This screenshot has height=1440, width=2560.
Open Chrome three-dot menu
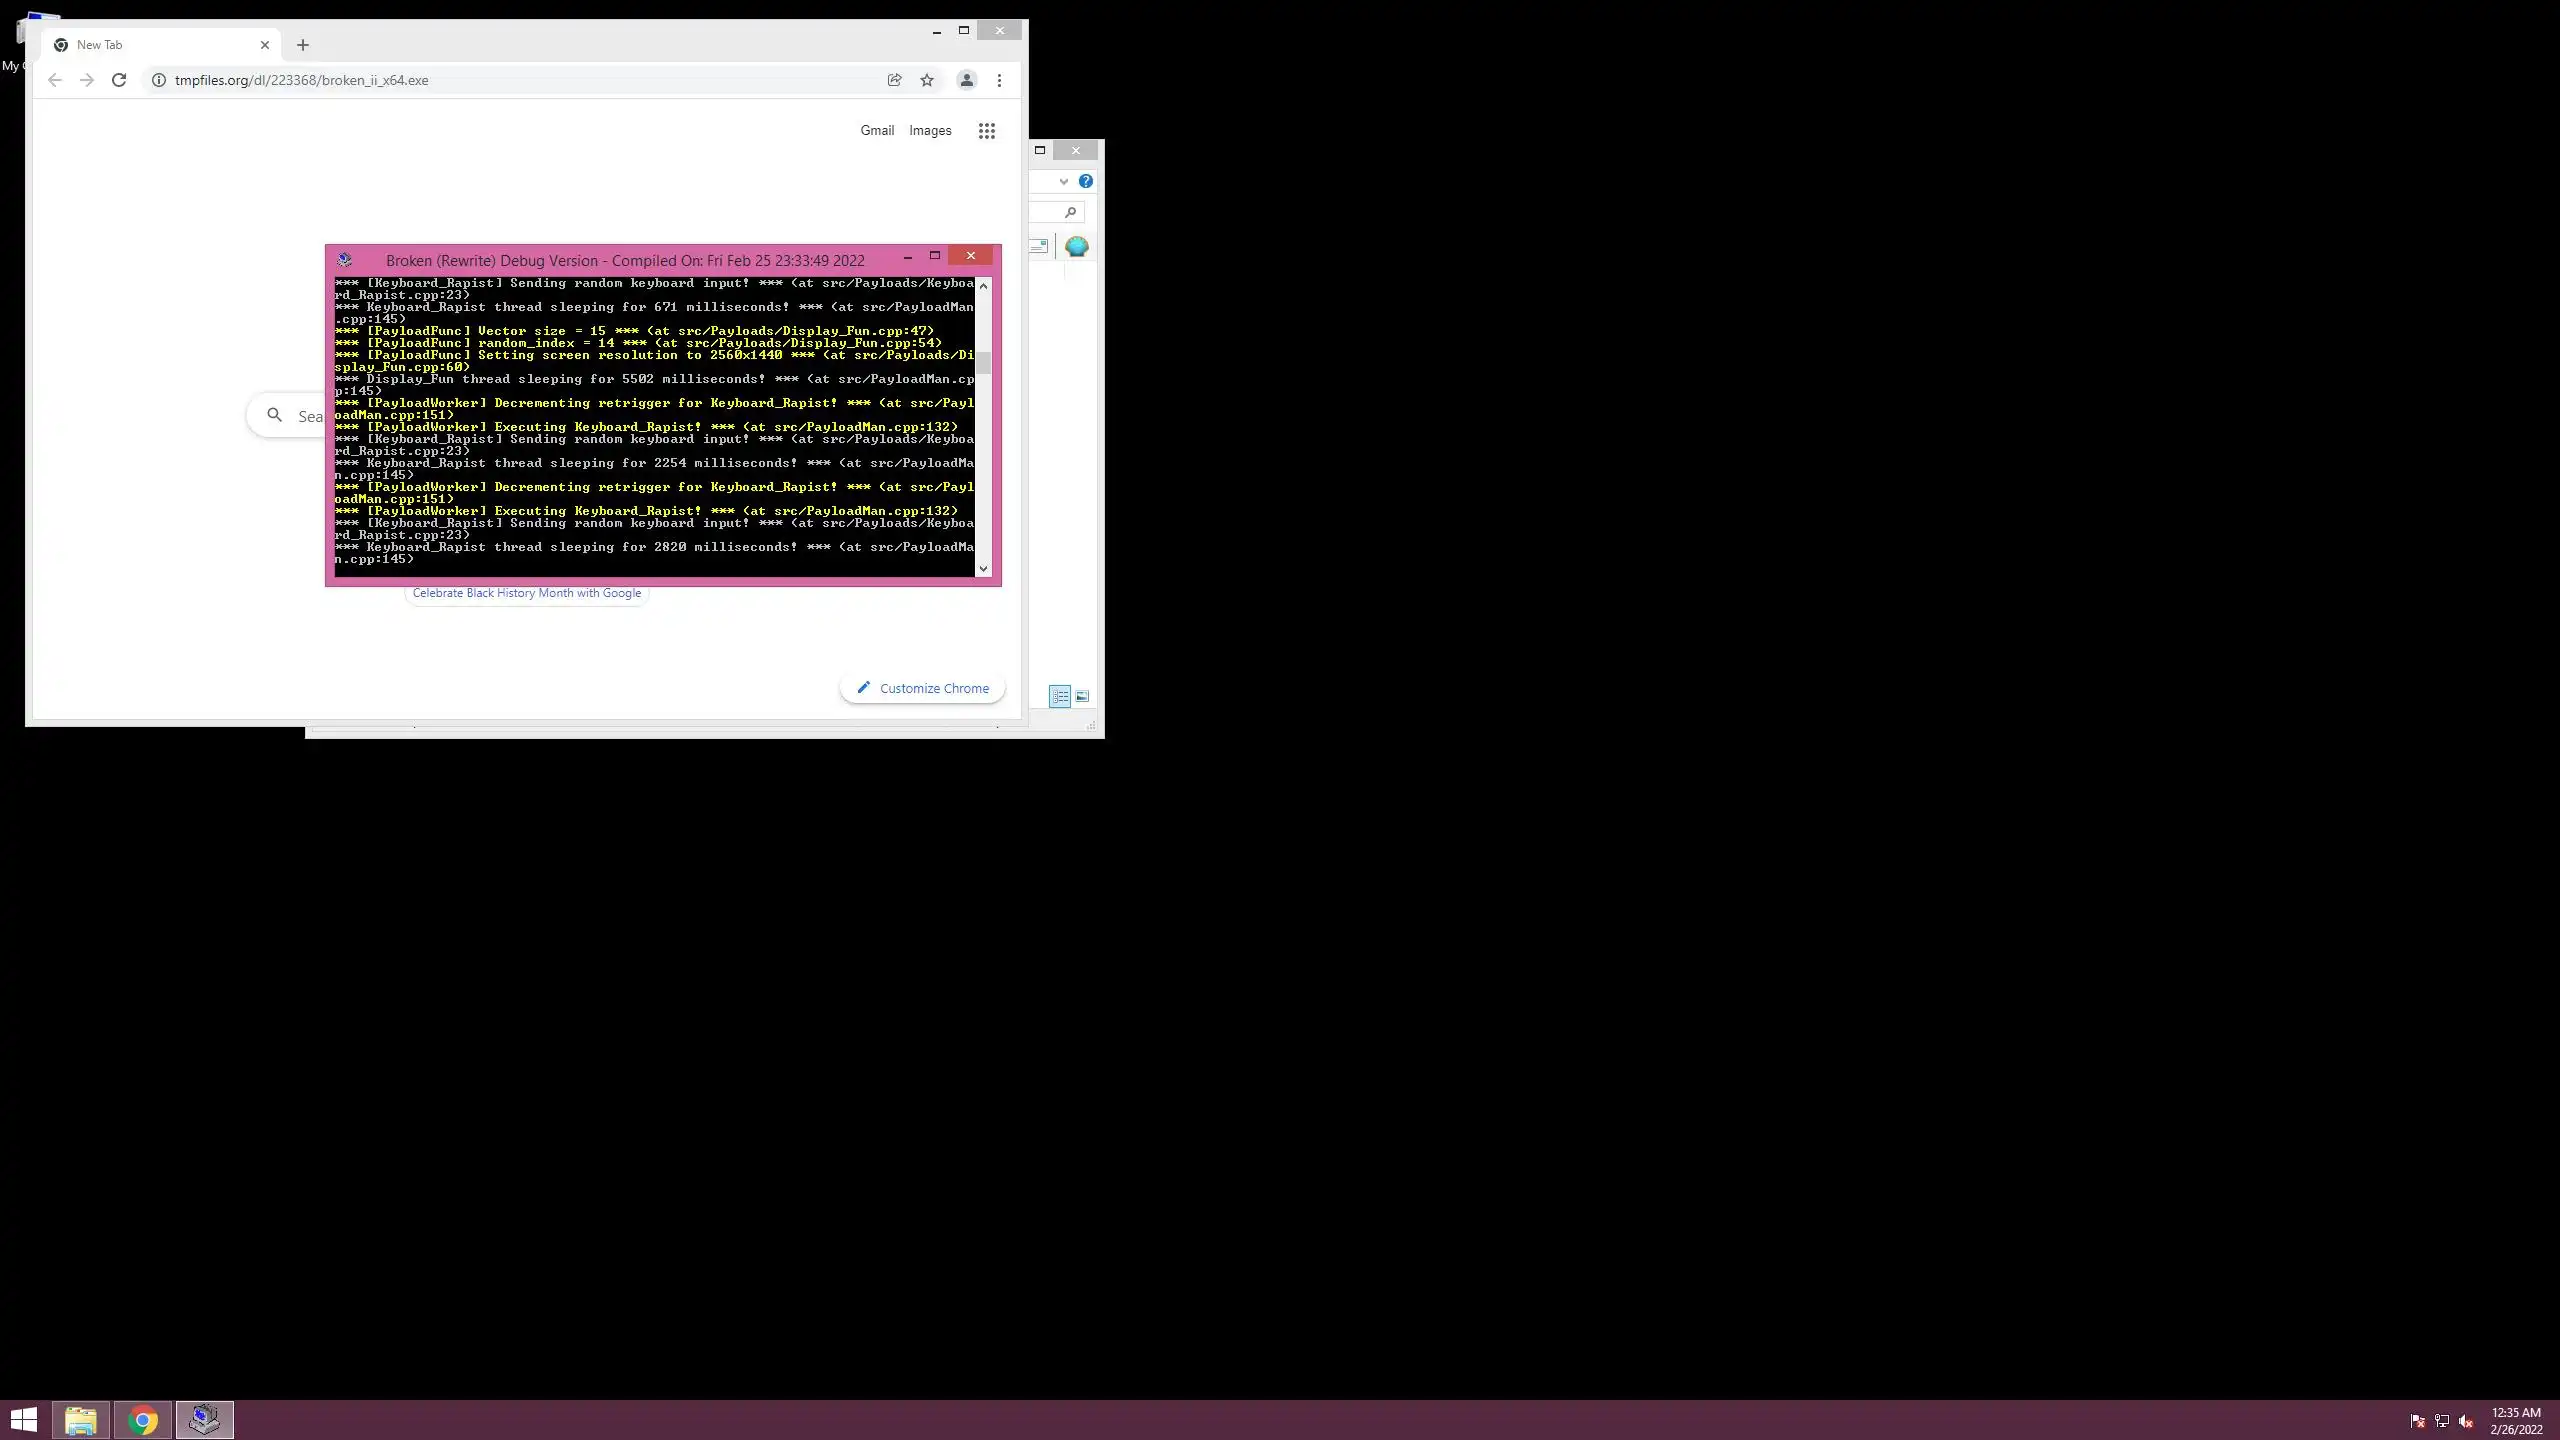click(x=999, y=80)
